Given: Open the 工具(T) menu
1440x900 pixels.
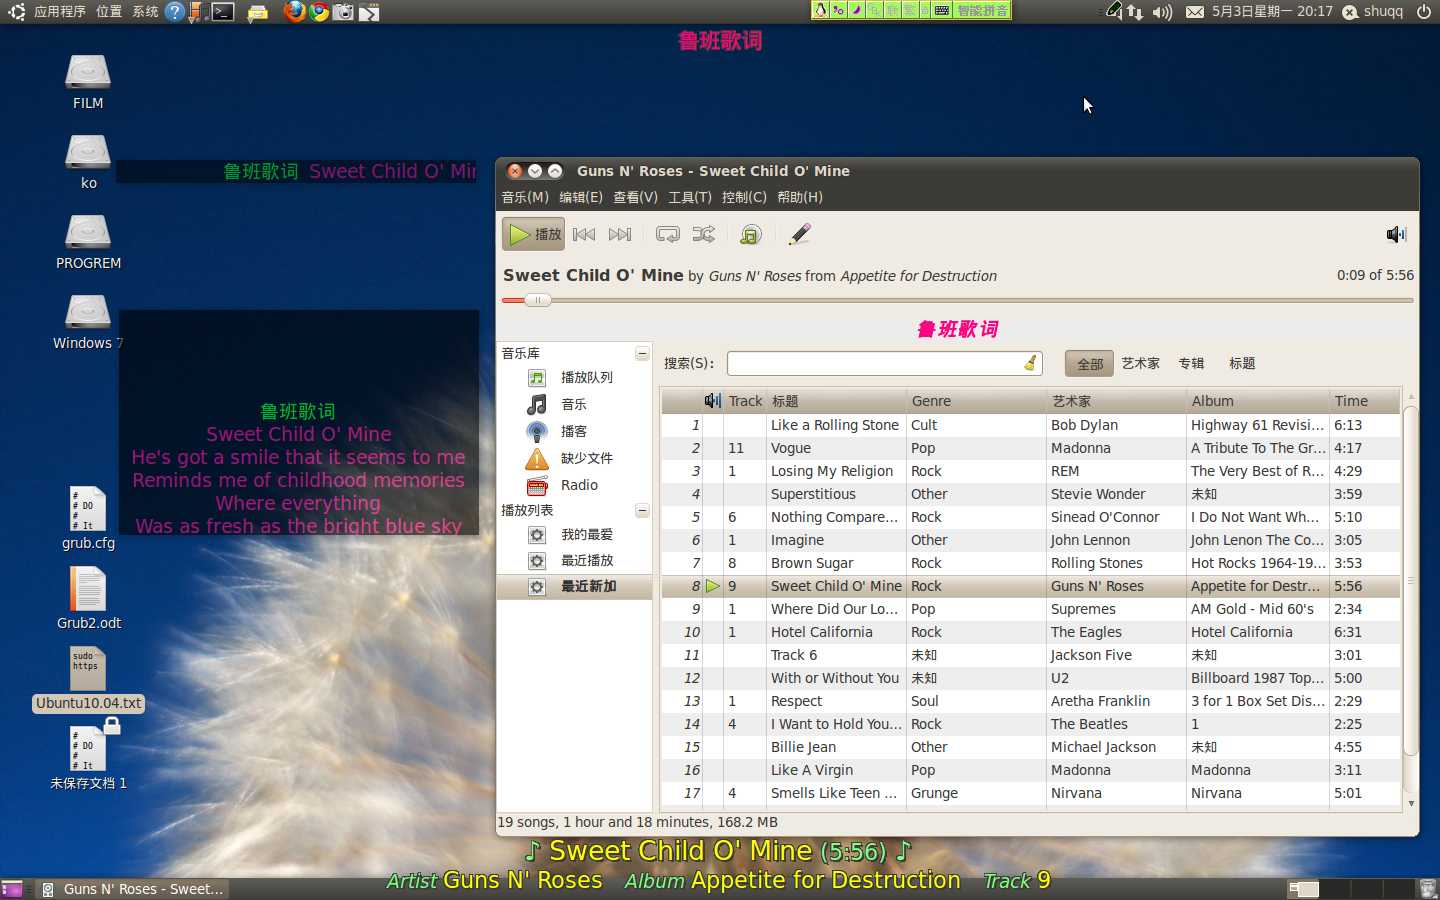Looking at the screenshot, I should coord(690,197).
